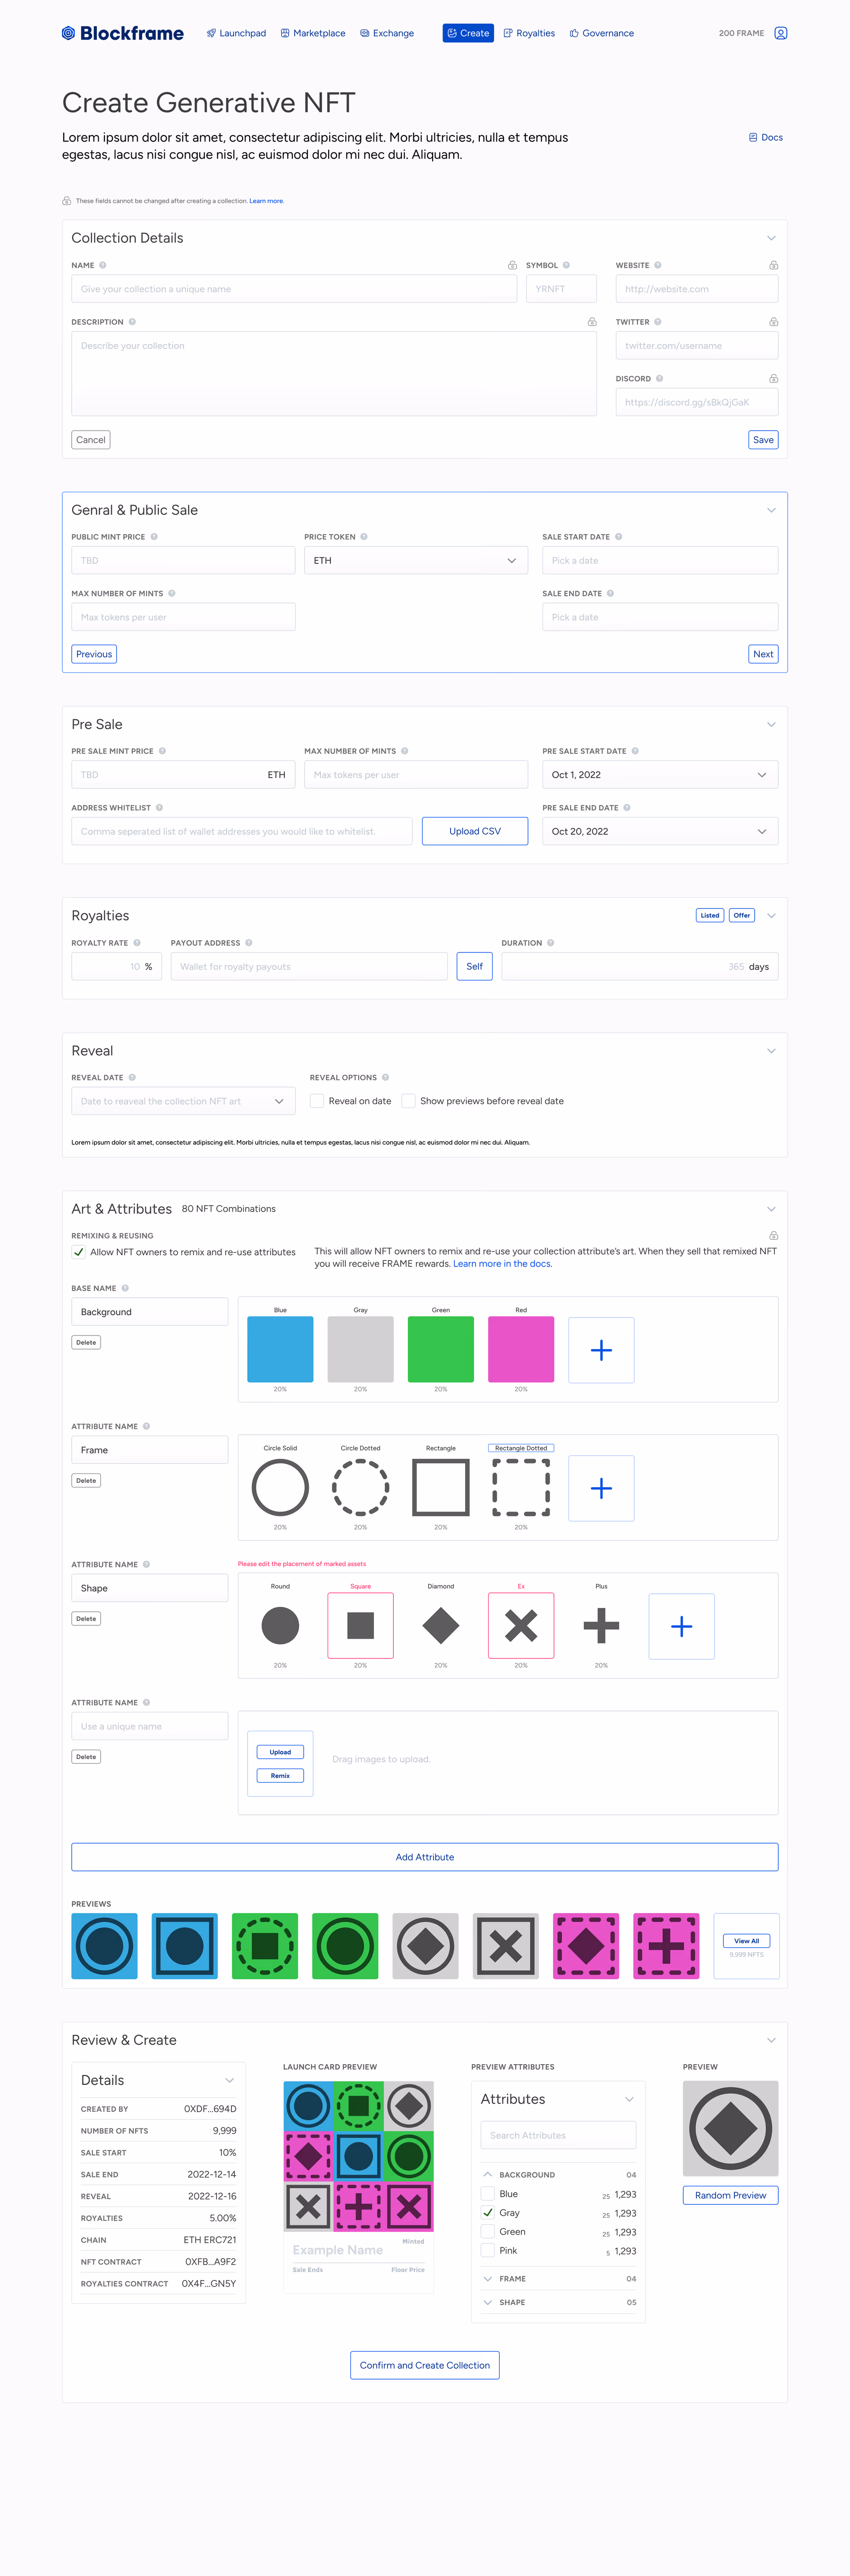Collapse the Genral & Public Sale section

[x=771, y=510]
